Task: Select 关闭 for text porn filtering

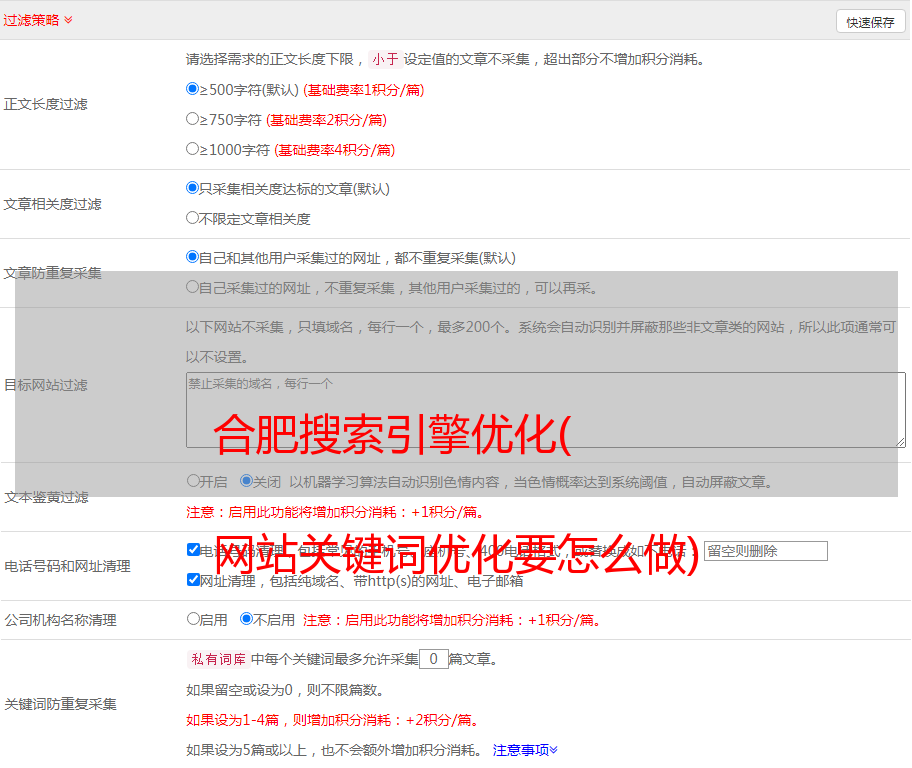Action: point(246,481)
